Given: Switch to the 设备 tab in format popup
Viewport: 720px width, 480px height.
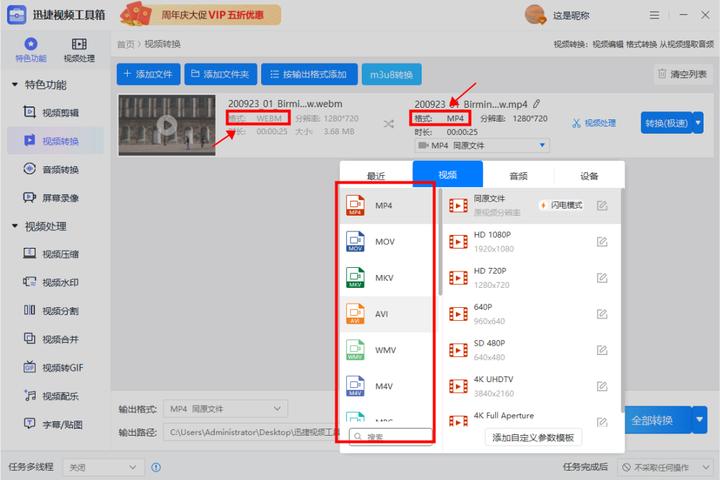Looking at the screenshot, I should (x=589, y=176).
